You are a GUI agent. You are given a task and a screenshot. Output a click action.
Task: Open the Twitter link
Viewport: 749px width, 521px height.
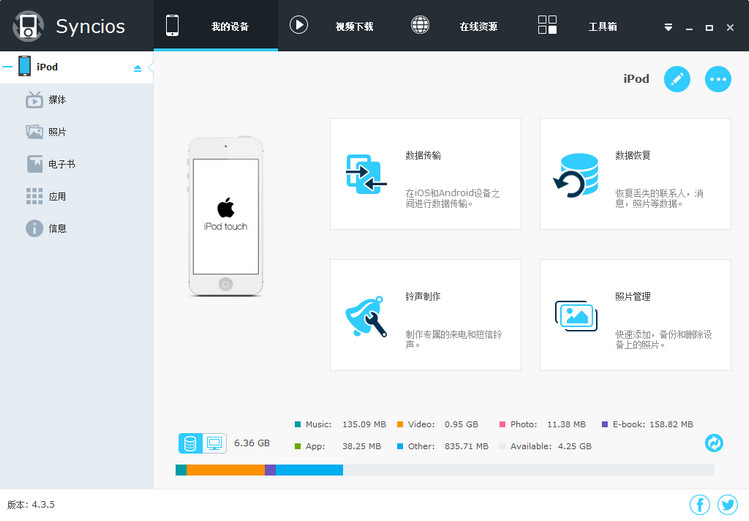coord(728,505)
